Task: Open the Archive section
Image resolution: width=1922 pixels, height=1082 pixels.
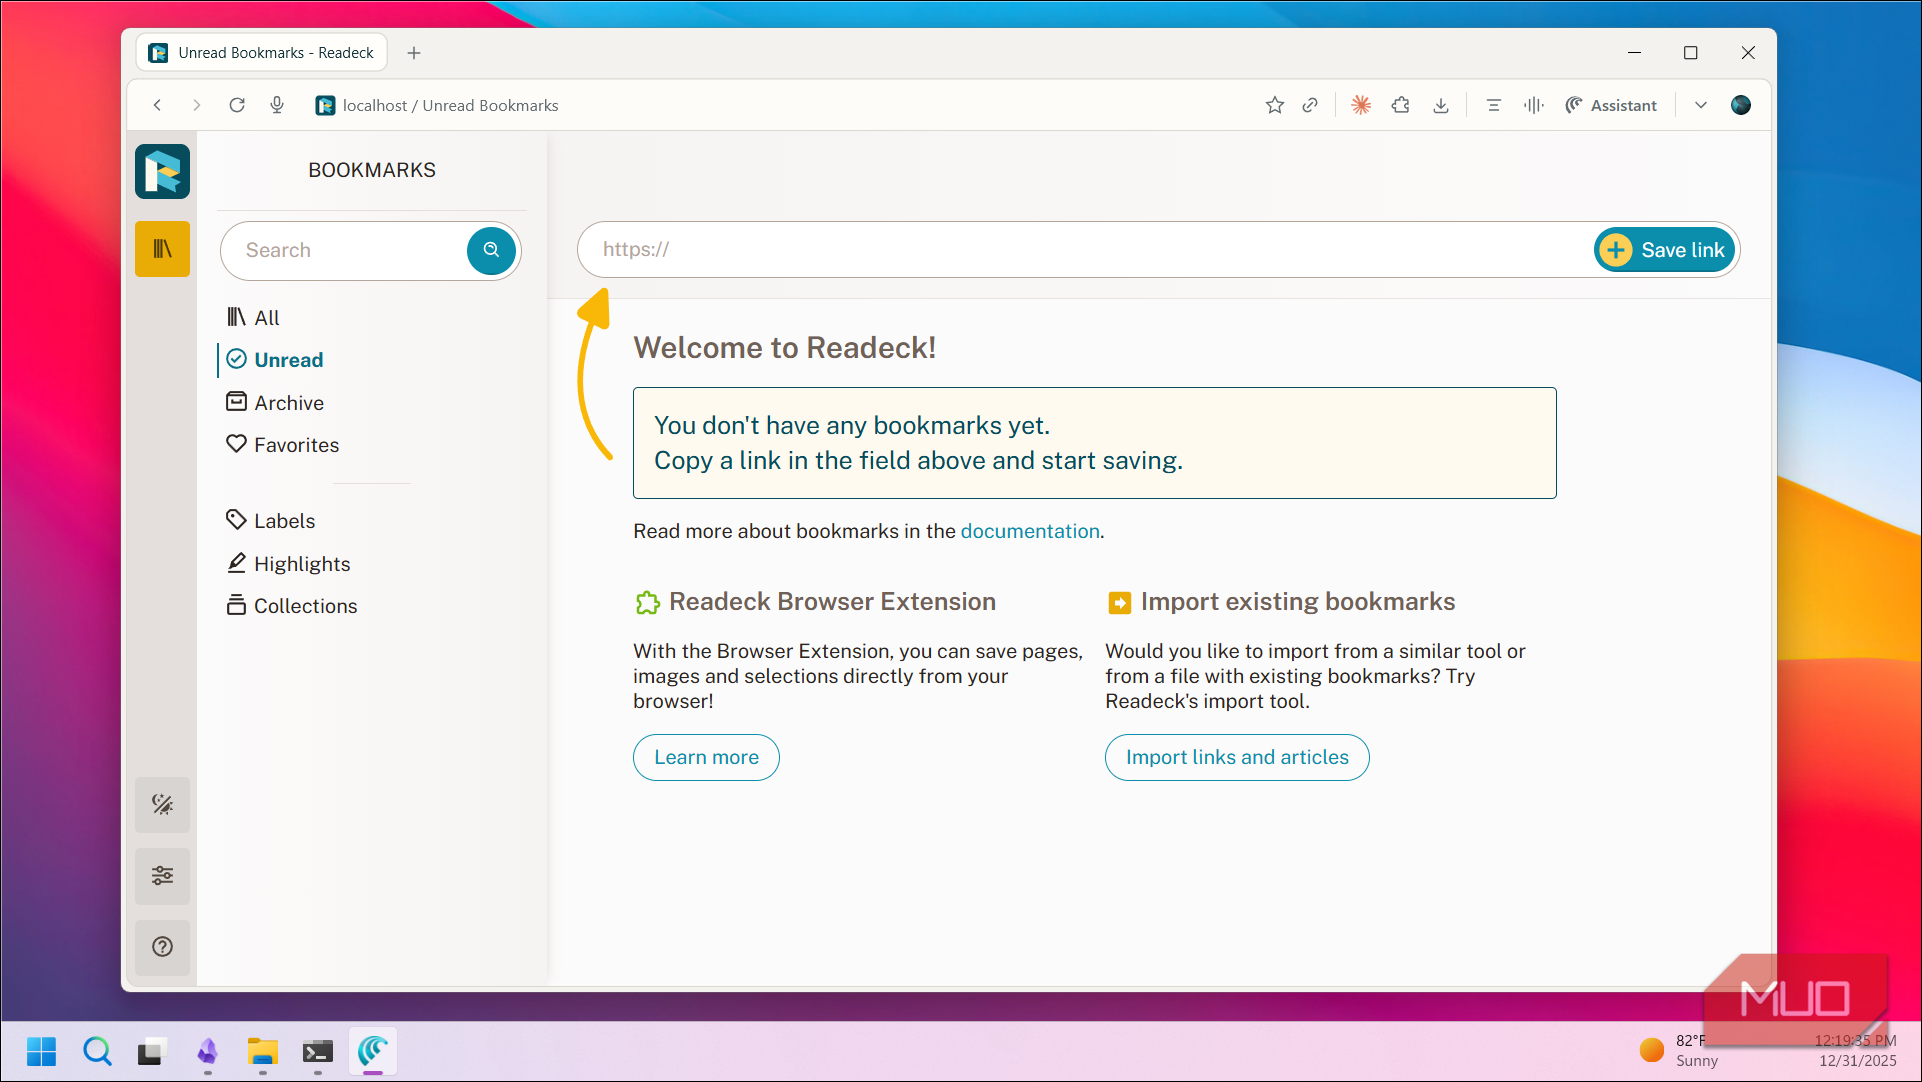Action: (x=275, y=402)
